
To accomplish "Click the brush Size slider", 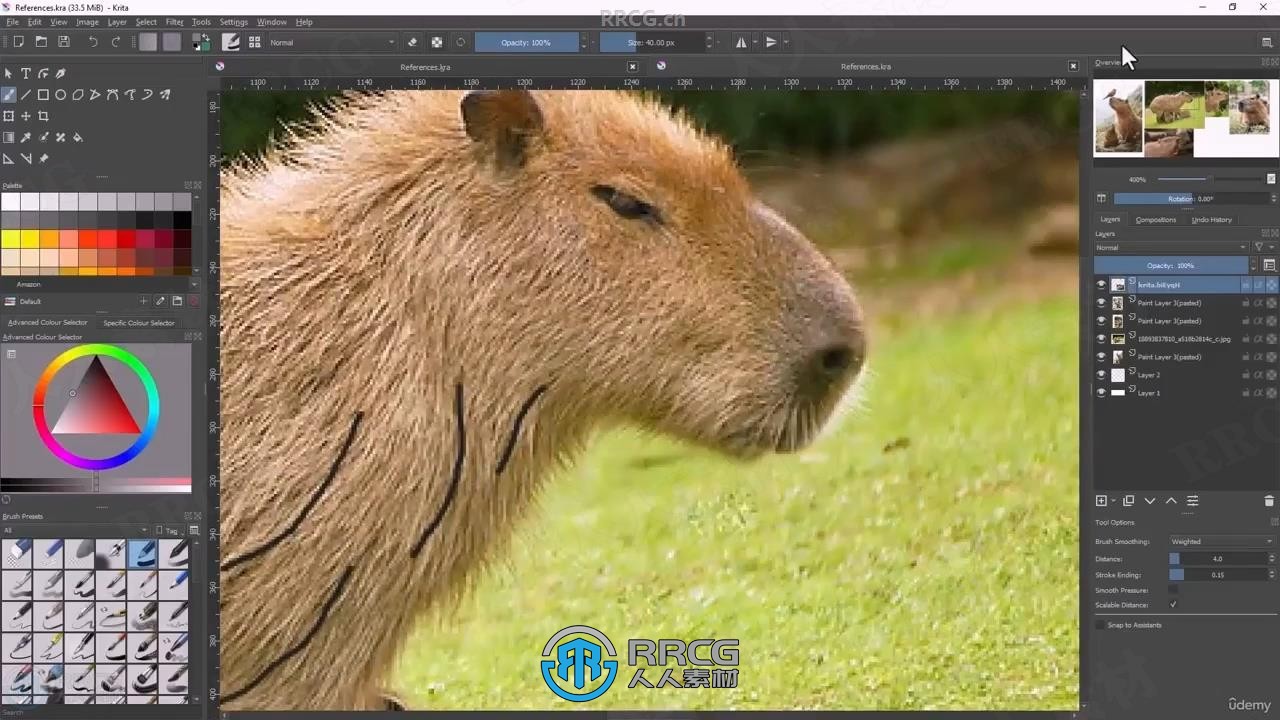I will pyautogui.click(x=651, y=42).
